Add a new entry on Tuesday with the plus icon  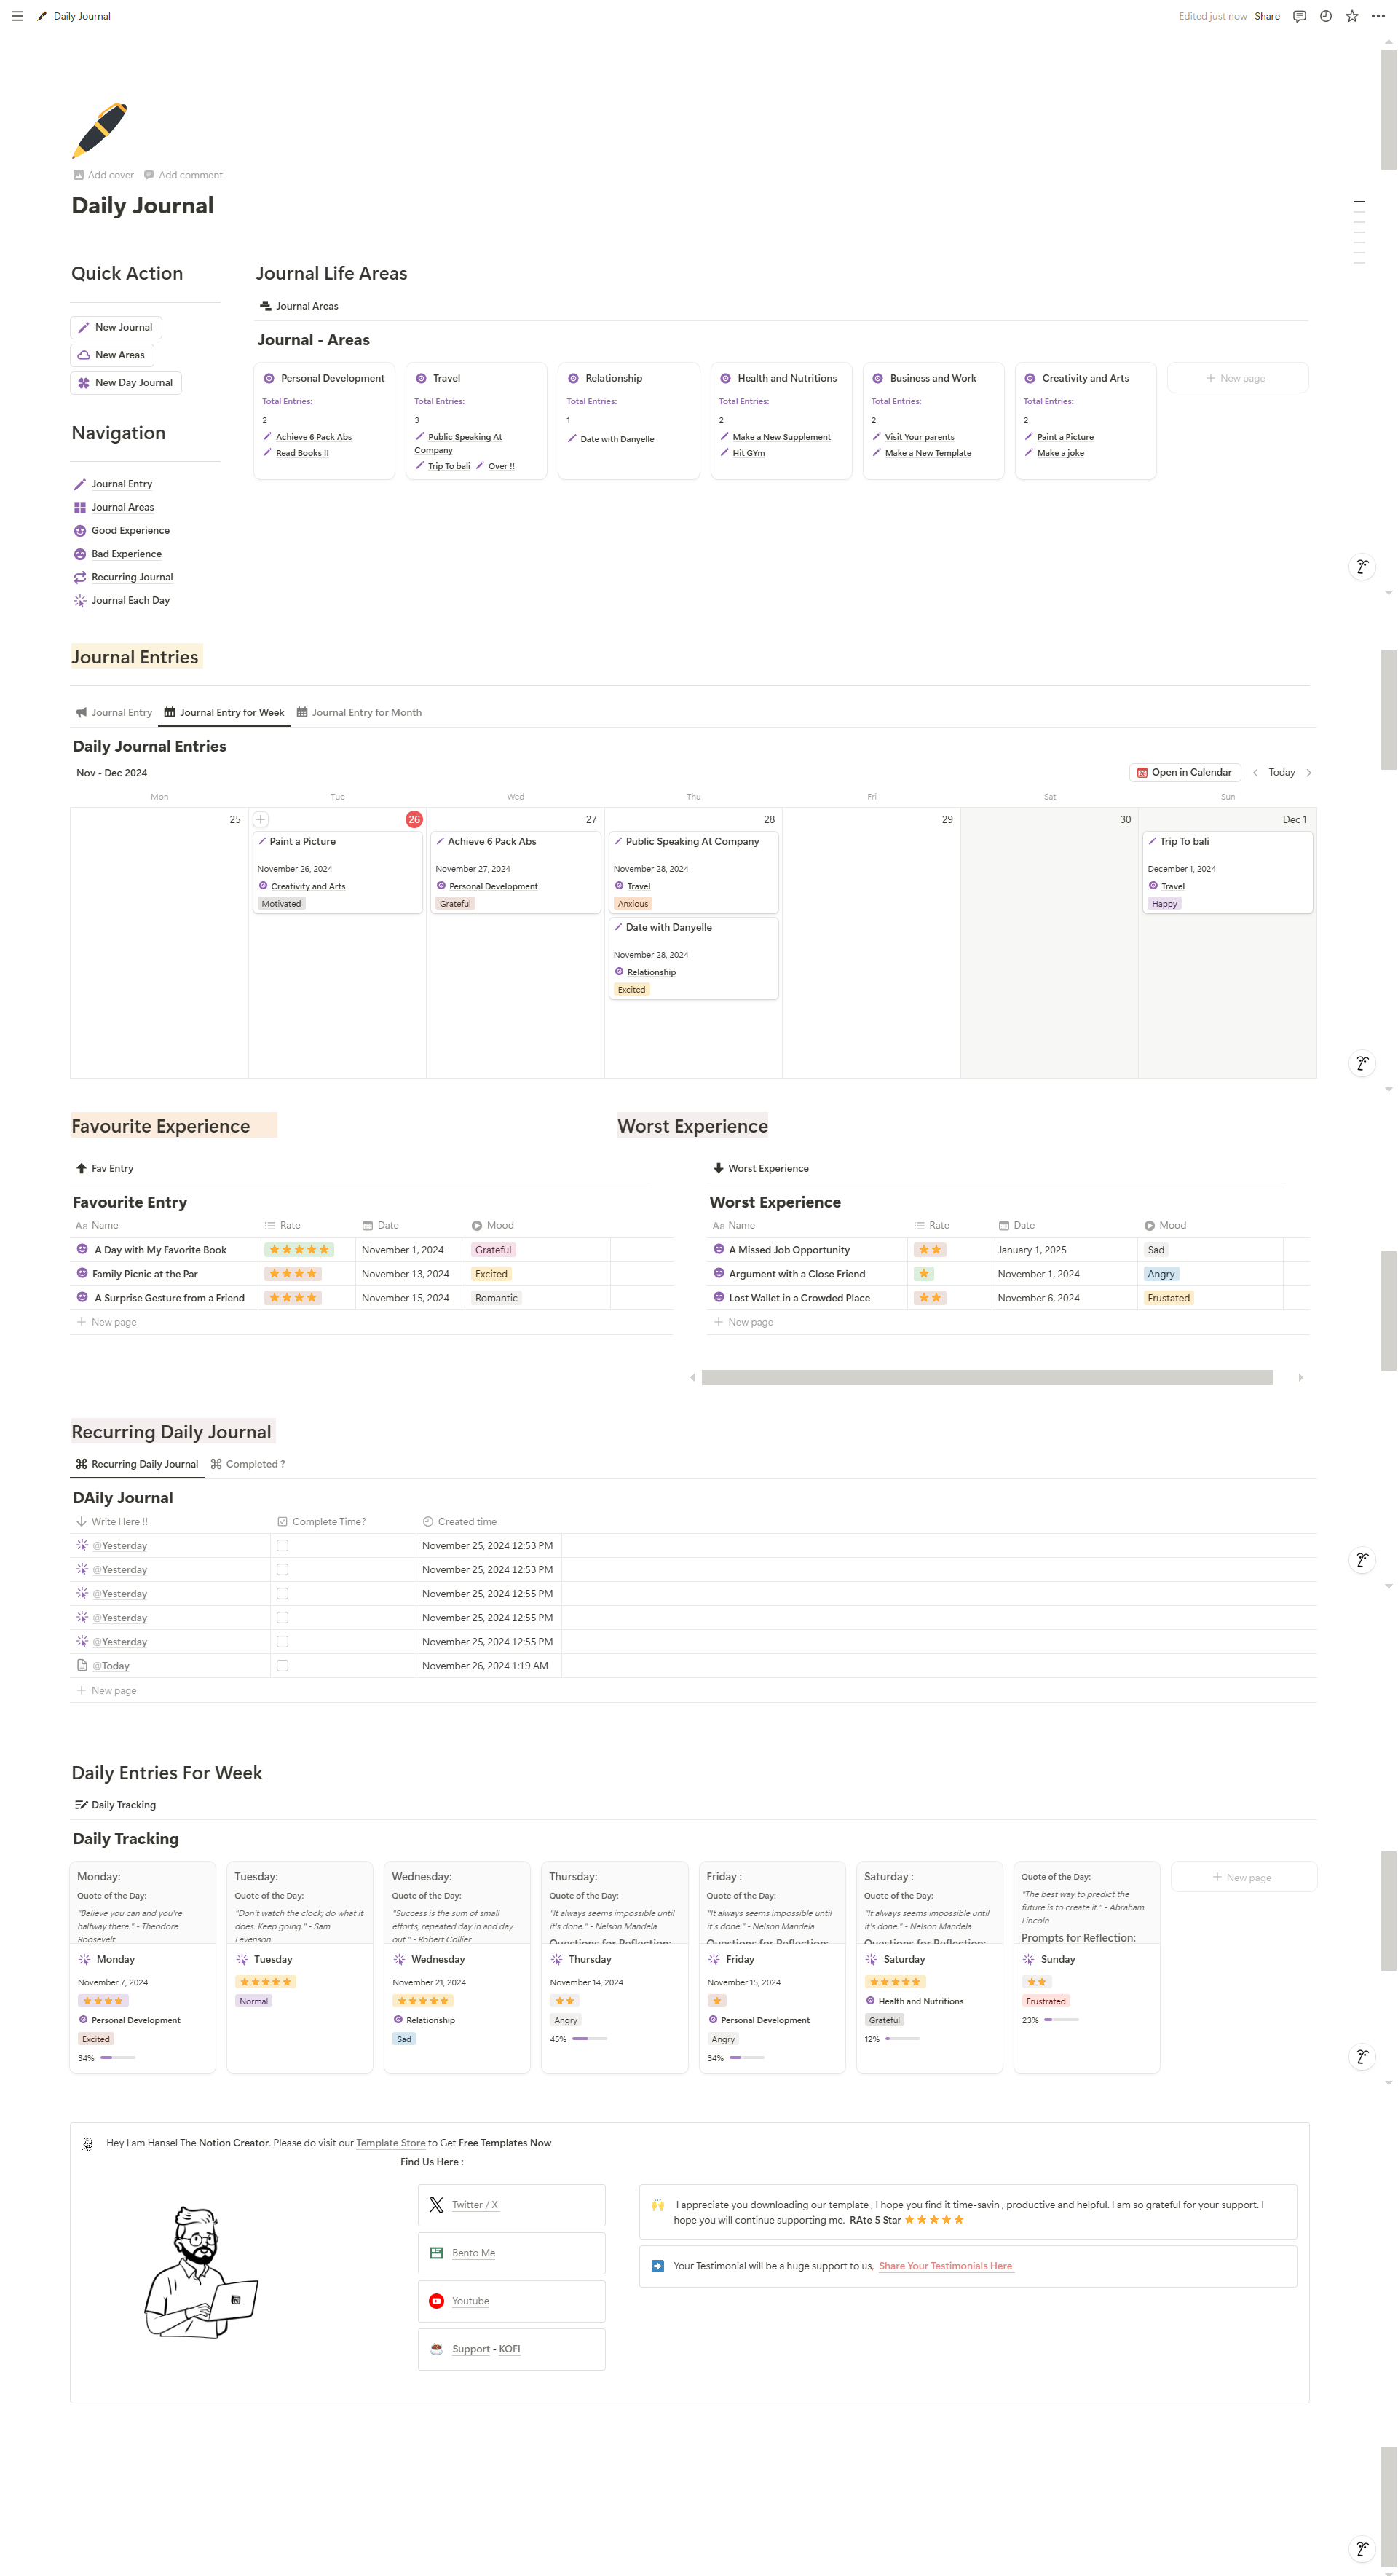tap(260, 819)
